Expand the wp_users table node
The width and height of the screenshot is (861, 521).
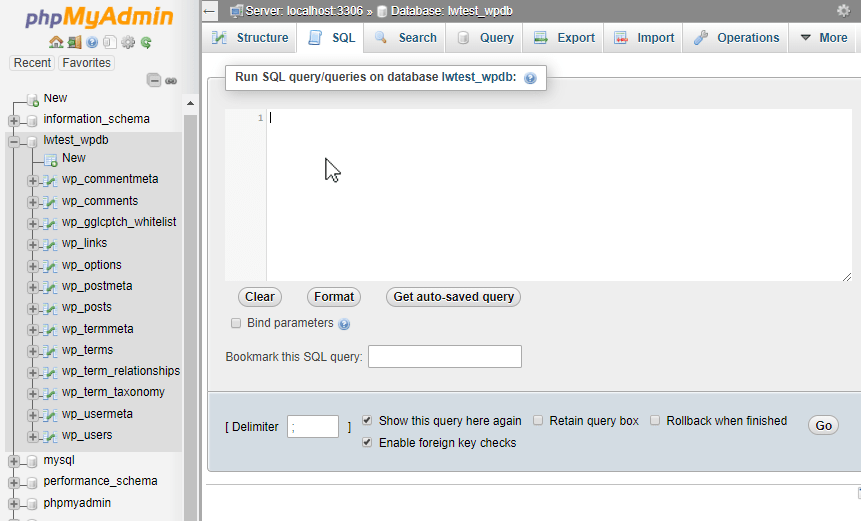[32, 436]
